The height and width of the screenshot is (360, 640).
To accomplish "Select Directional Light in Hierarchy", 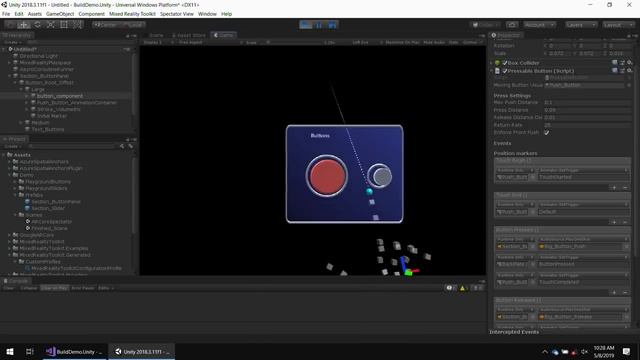I will (x=38, y=56).
